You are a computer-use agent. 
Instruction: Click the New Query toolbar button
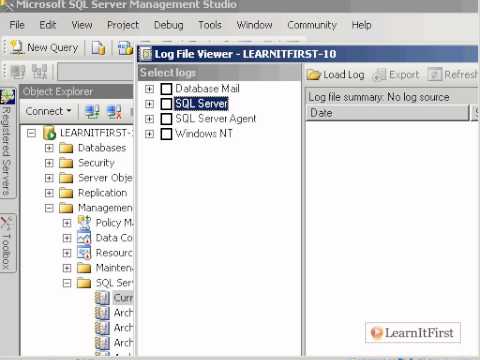44,48
